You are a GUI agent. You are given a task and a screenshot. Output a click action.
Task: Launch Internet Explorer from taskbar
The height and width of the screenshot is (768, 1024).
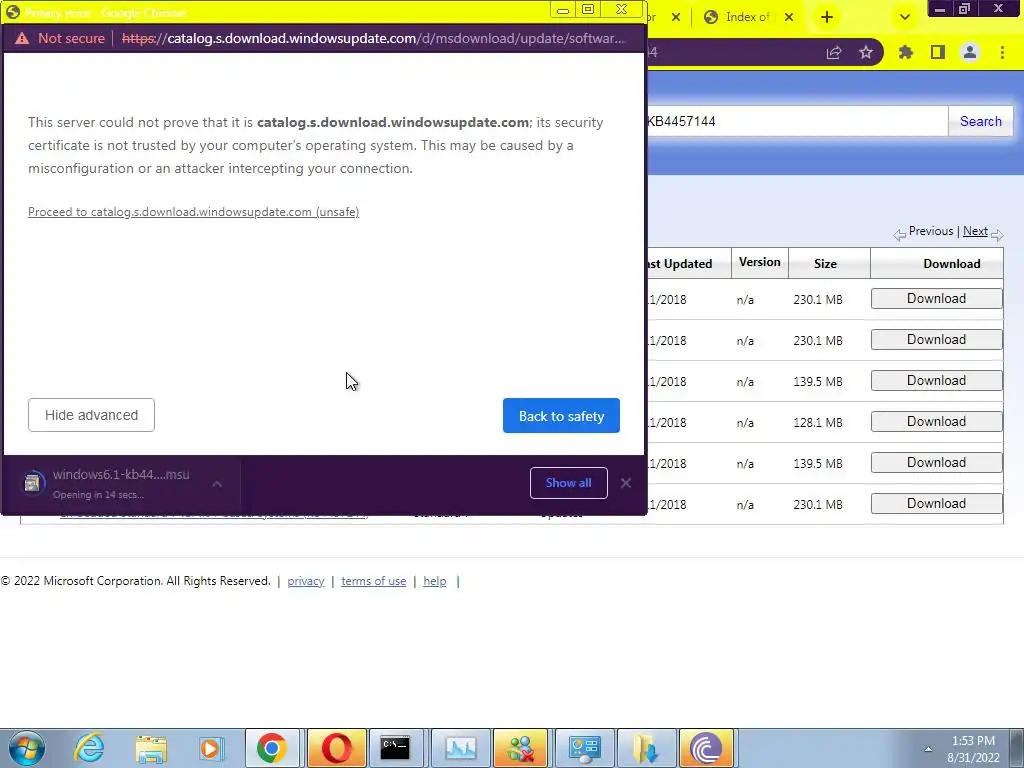pos(89,748)
